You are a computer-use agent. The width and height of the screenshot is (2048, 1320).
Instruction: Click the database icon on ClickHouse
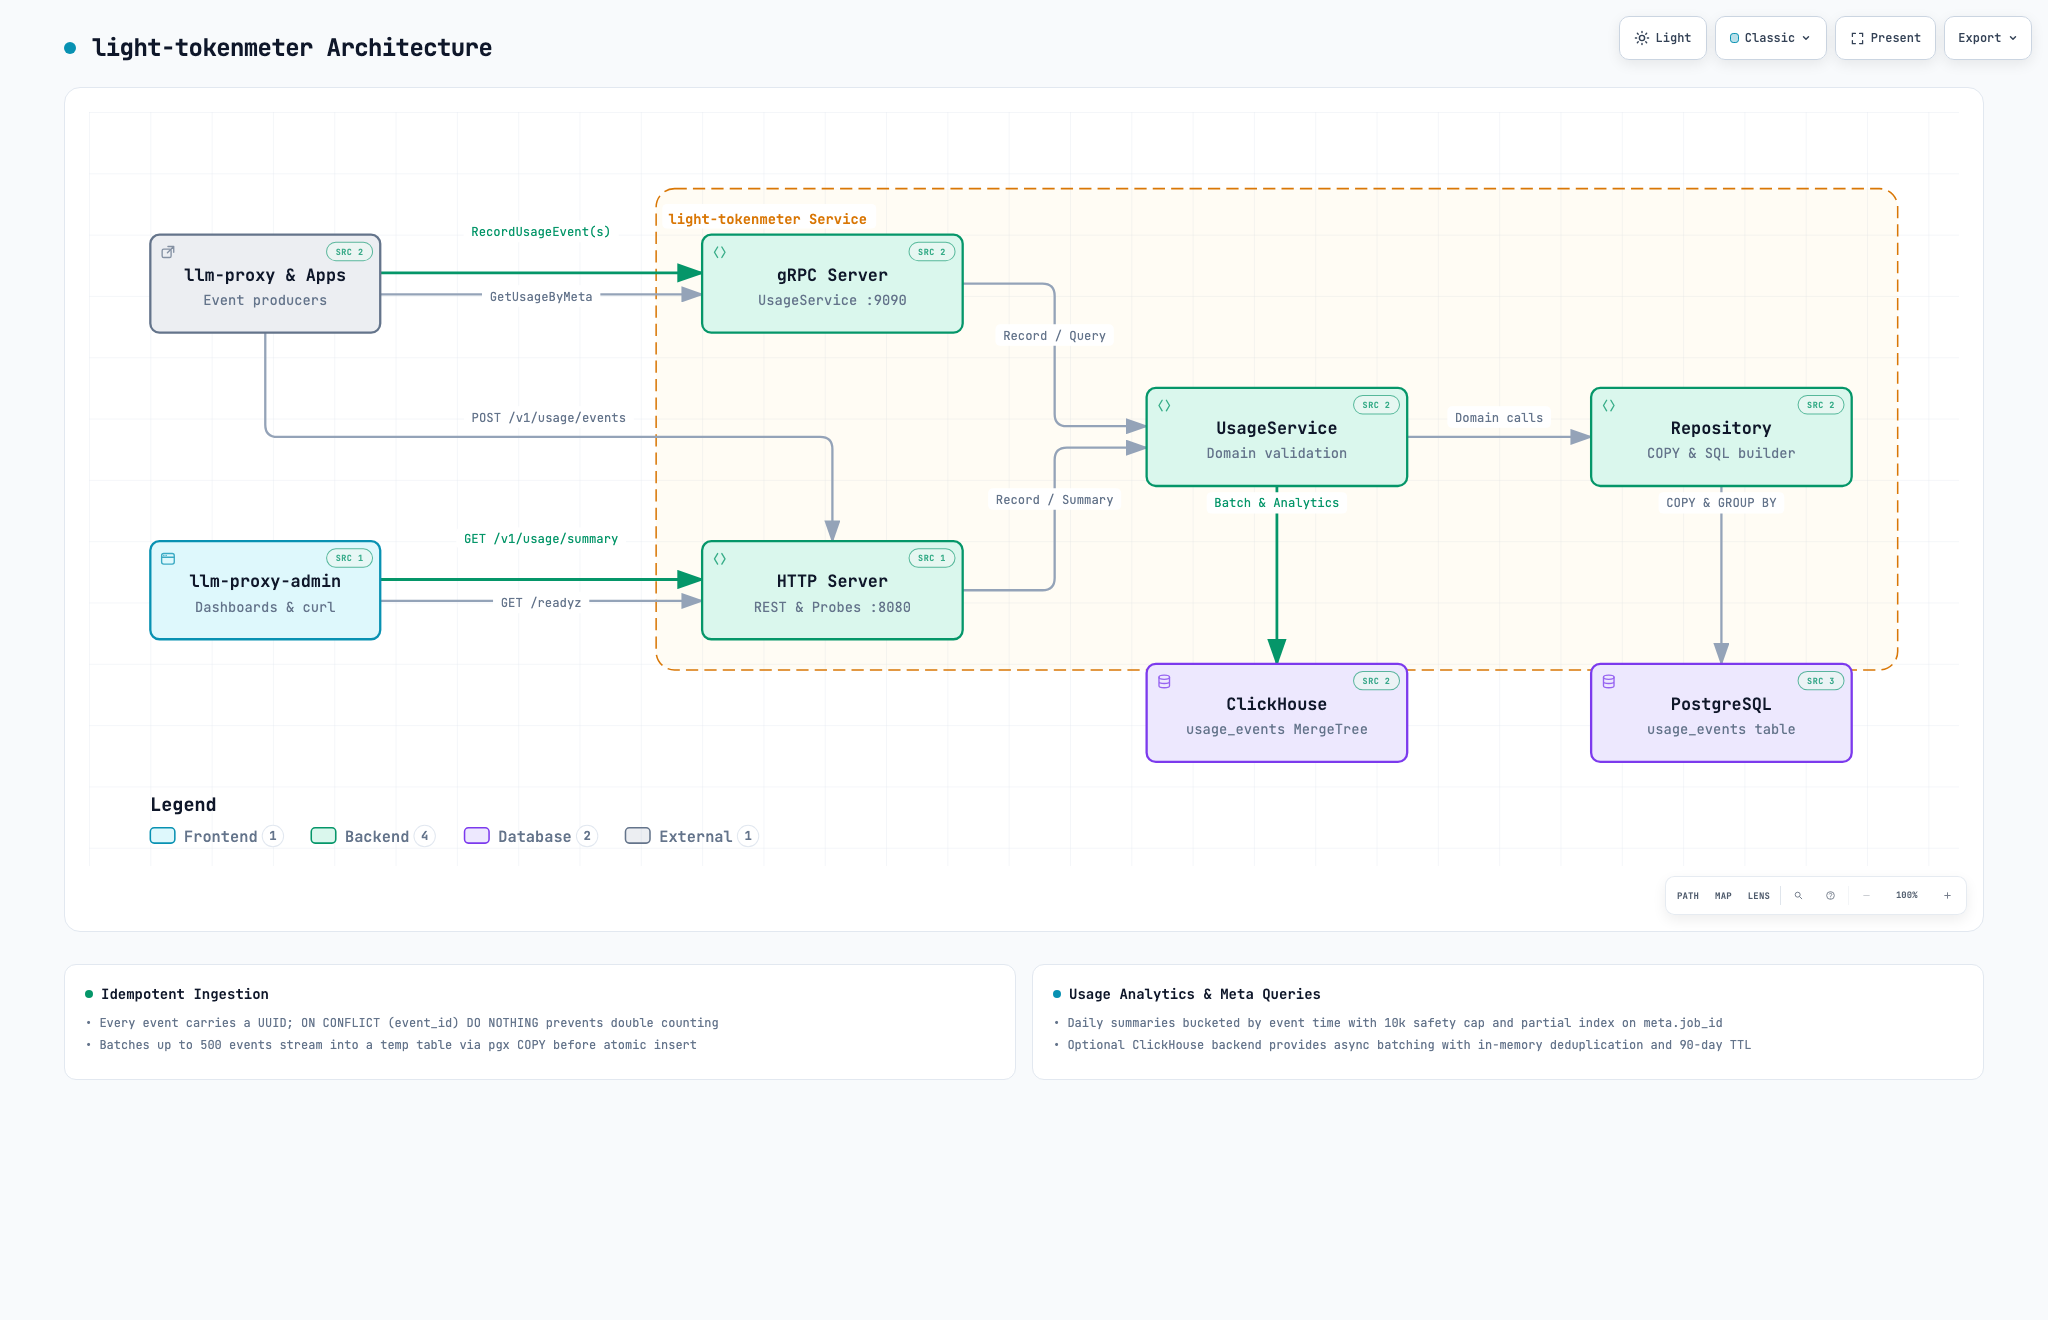coord(1164,682)
